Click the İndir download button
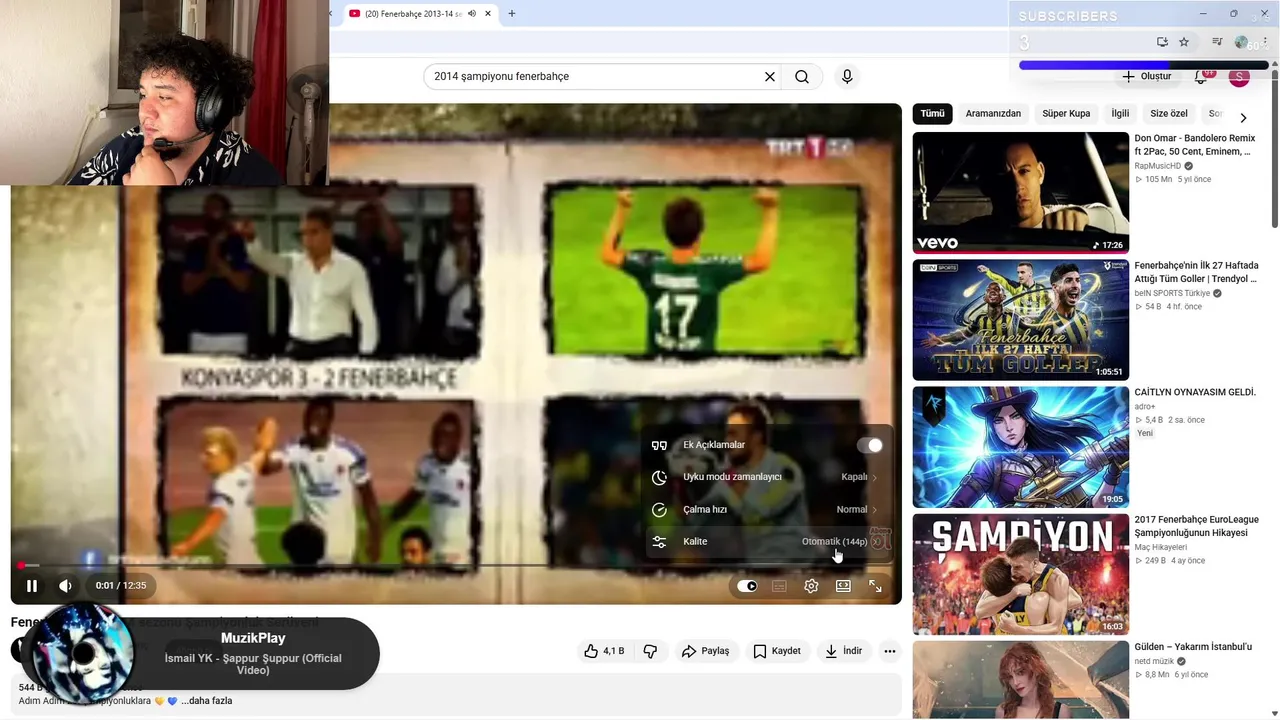 843,651
